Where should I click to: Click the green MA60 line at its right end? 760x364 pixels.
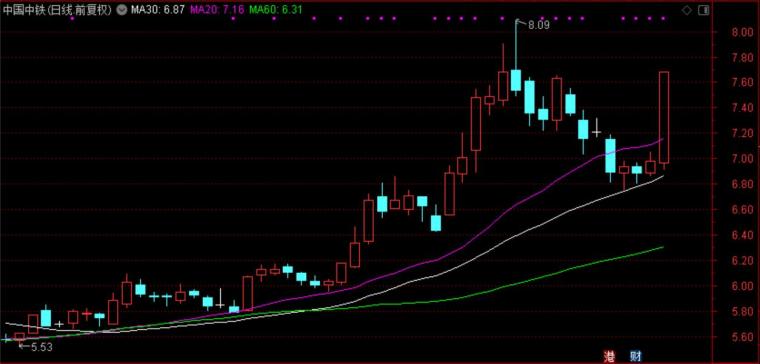coord(661,248)
